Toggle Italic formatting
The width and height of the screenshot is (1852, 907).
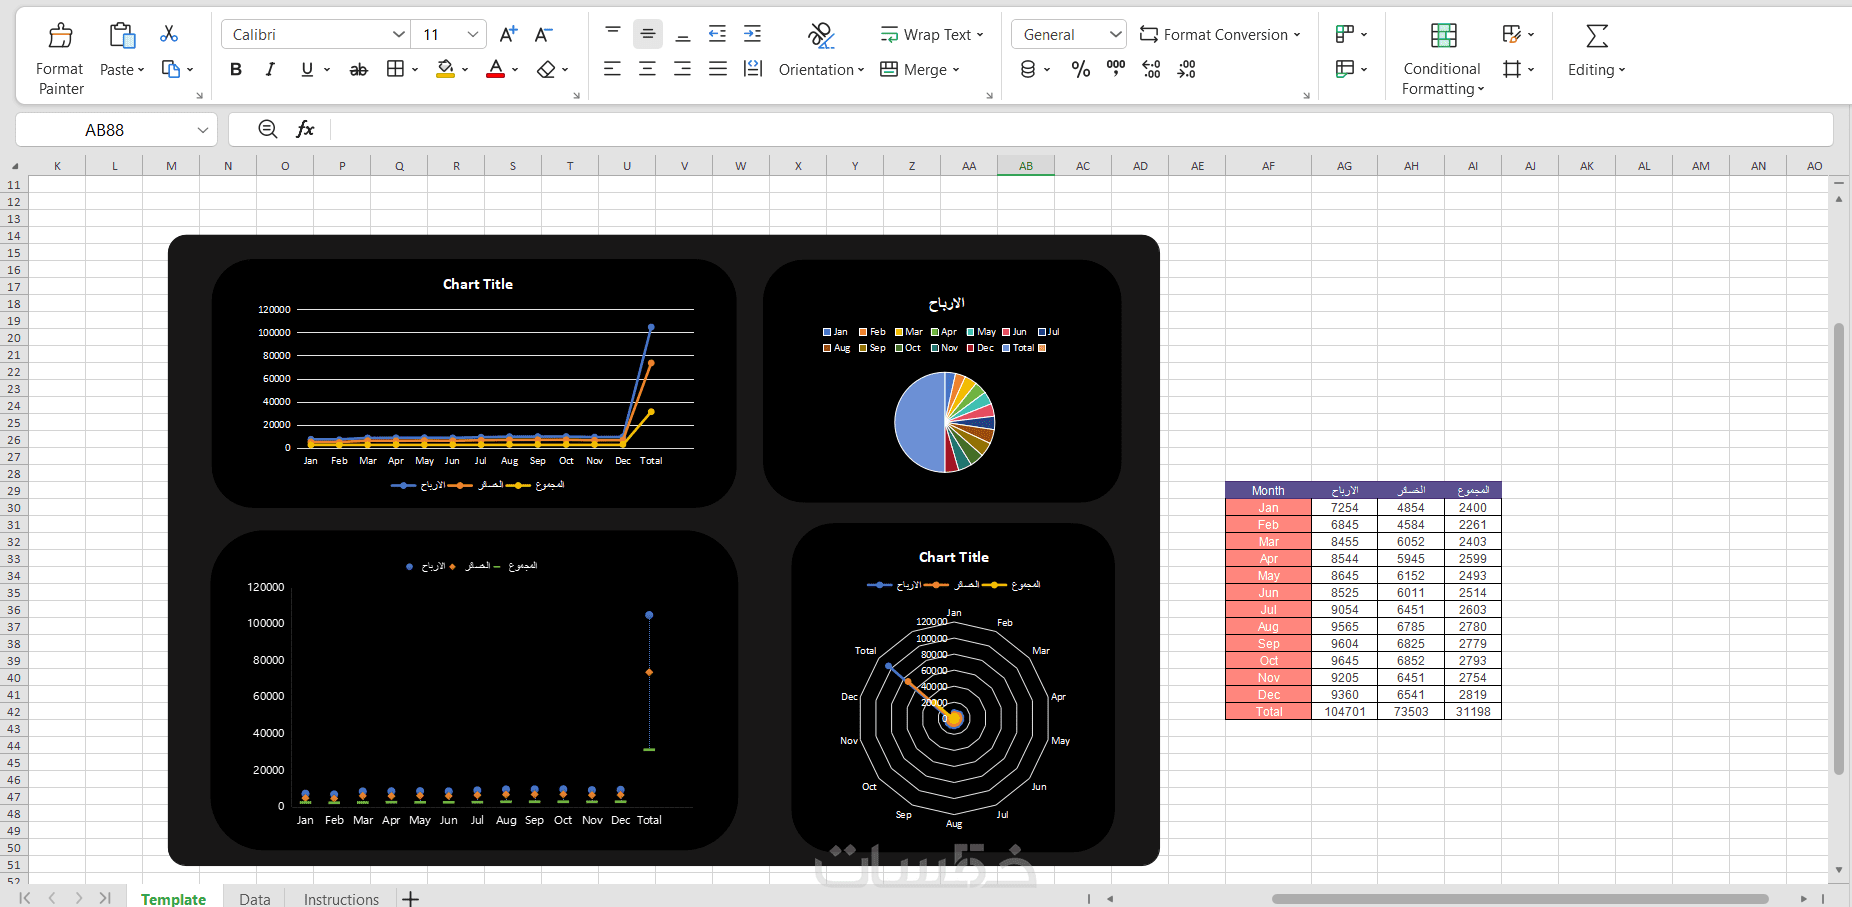point(270,69)
